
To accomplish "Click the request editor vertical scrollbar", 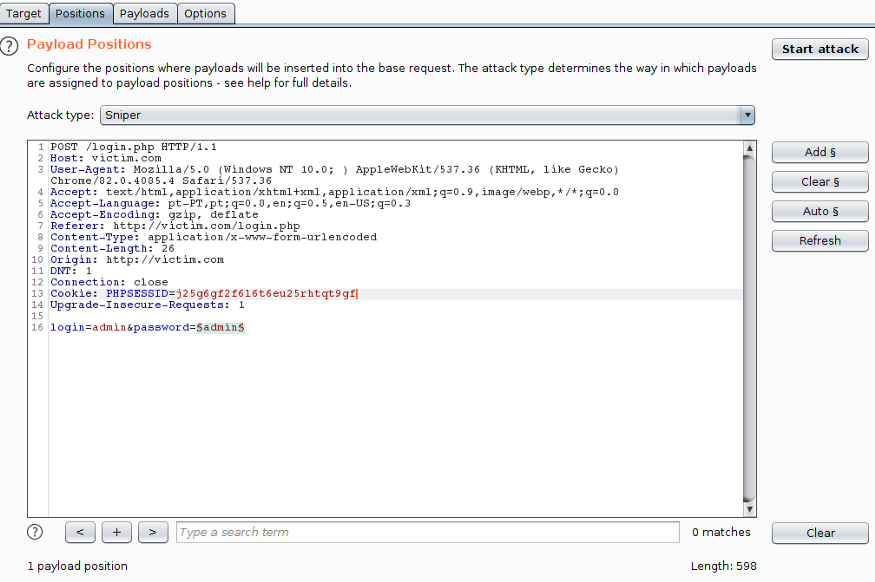I will tap(749, 320).
